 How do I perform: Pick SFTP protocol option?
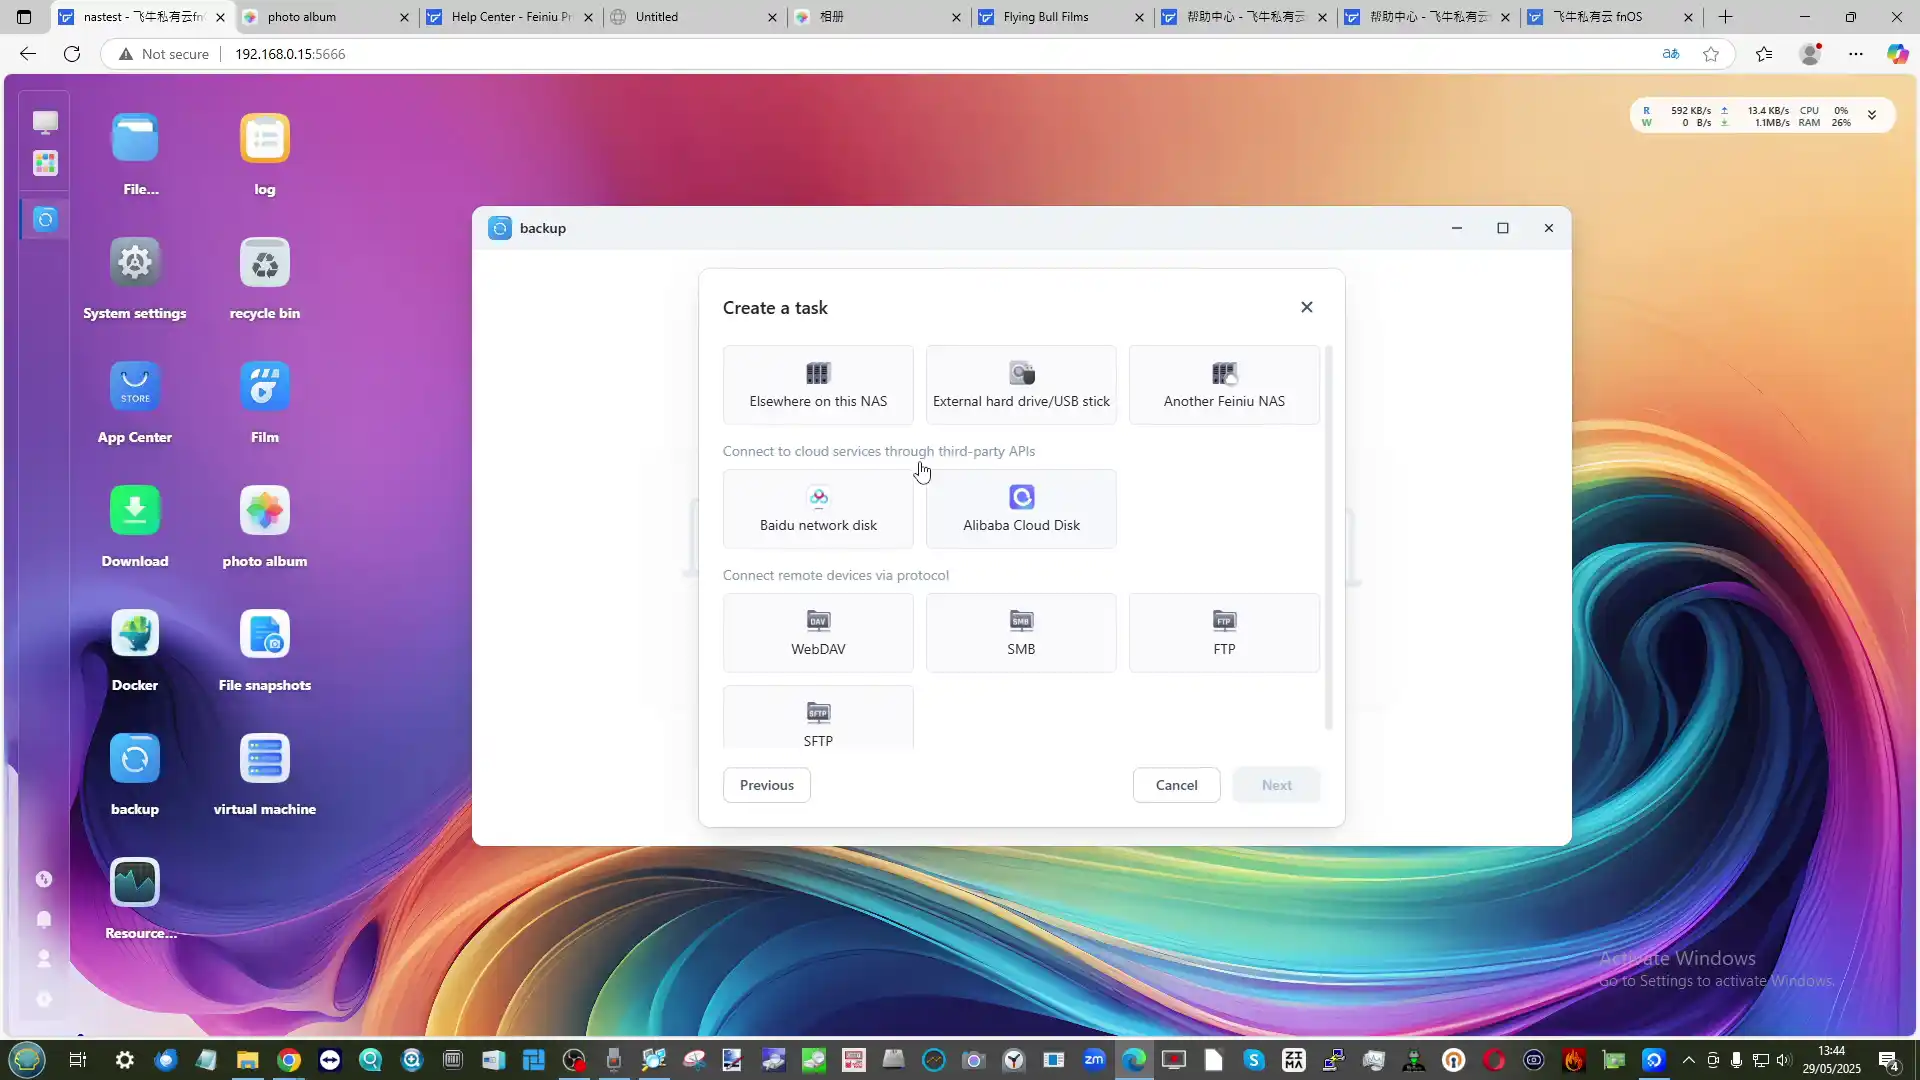(818, 718)
